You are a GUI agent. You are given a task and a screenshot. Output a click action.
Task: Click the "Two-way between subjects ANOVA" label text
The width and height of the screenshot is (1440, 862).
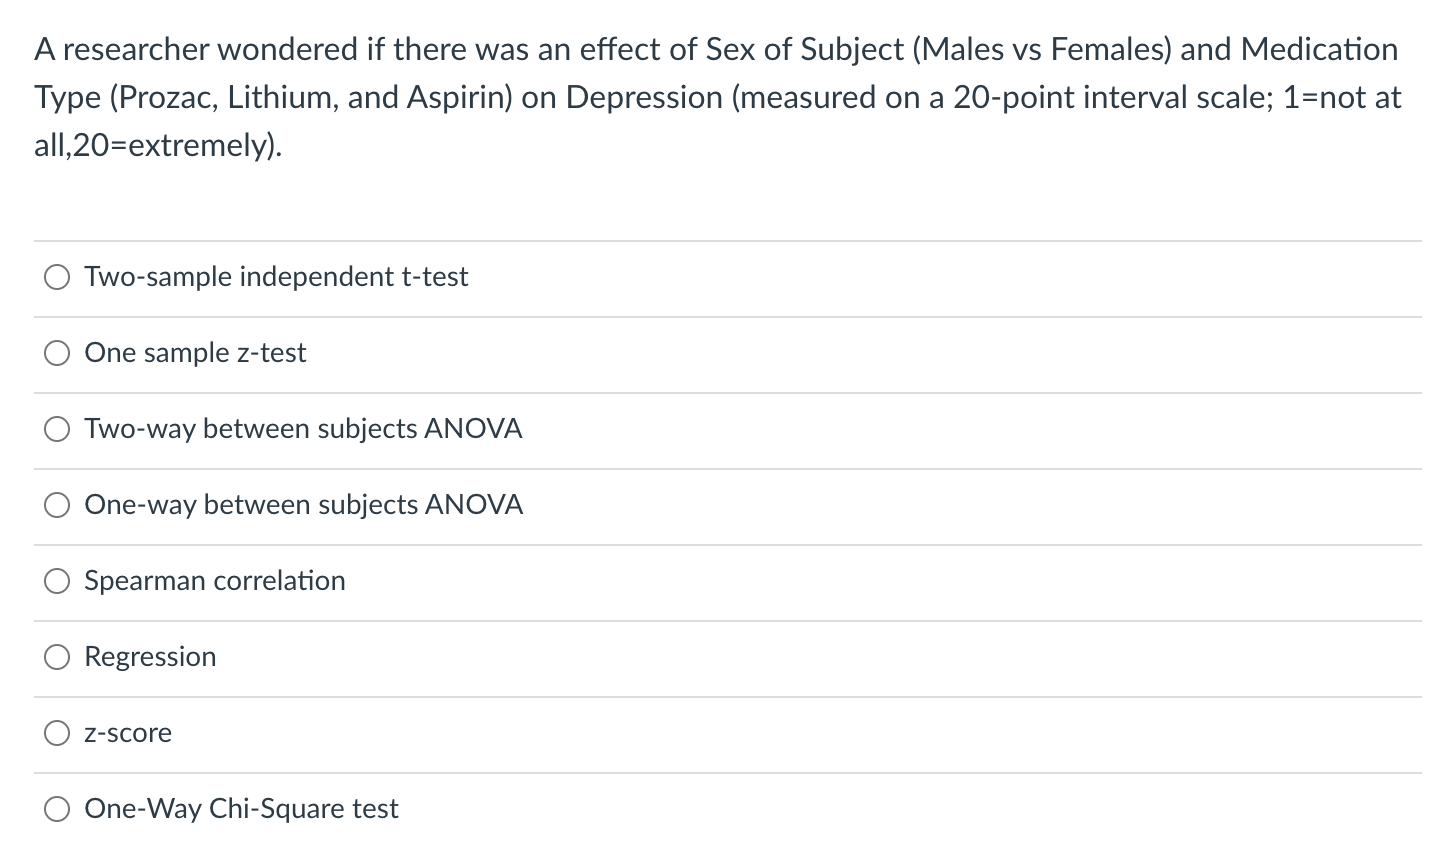pyautogui.click(x=303, y=429)
